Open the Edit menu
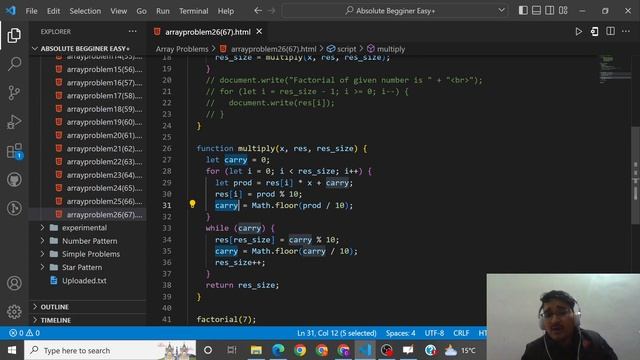This screenshot has width=640, height=360. tap(53, 11)
